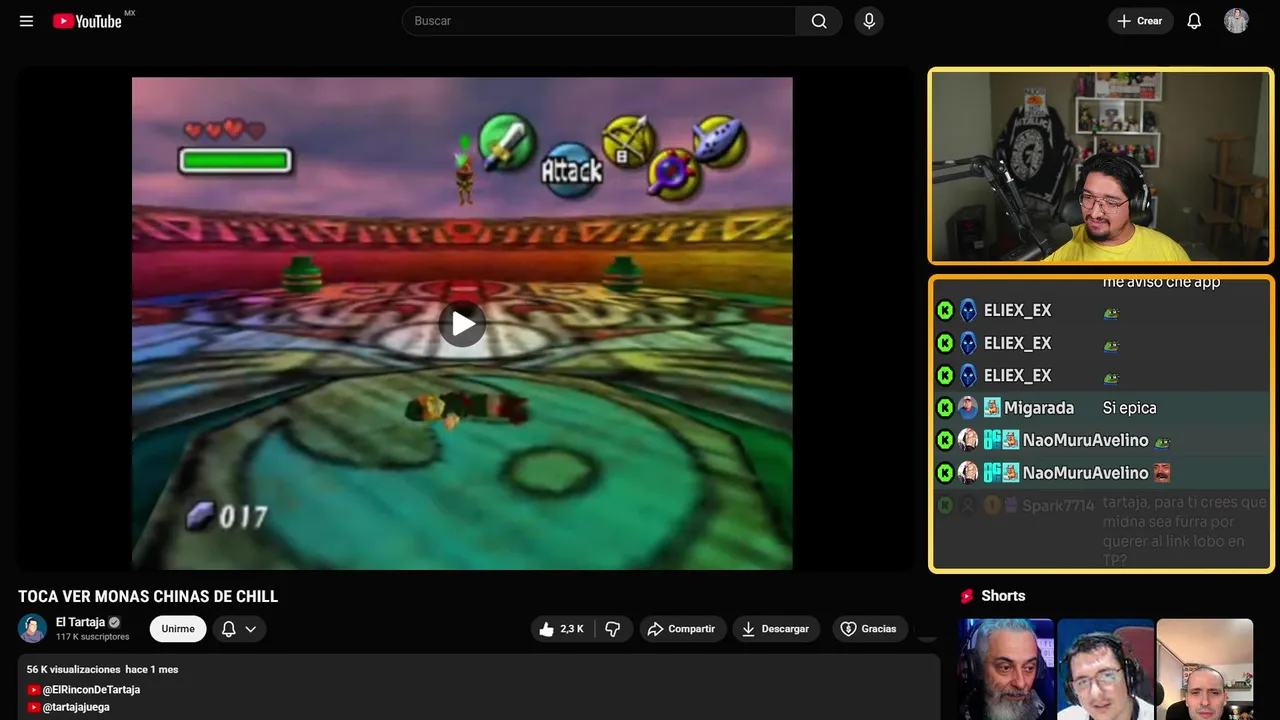The image size is (1280, 720).
Task: Click the Descargar download button
Action: [776, 629]
